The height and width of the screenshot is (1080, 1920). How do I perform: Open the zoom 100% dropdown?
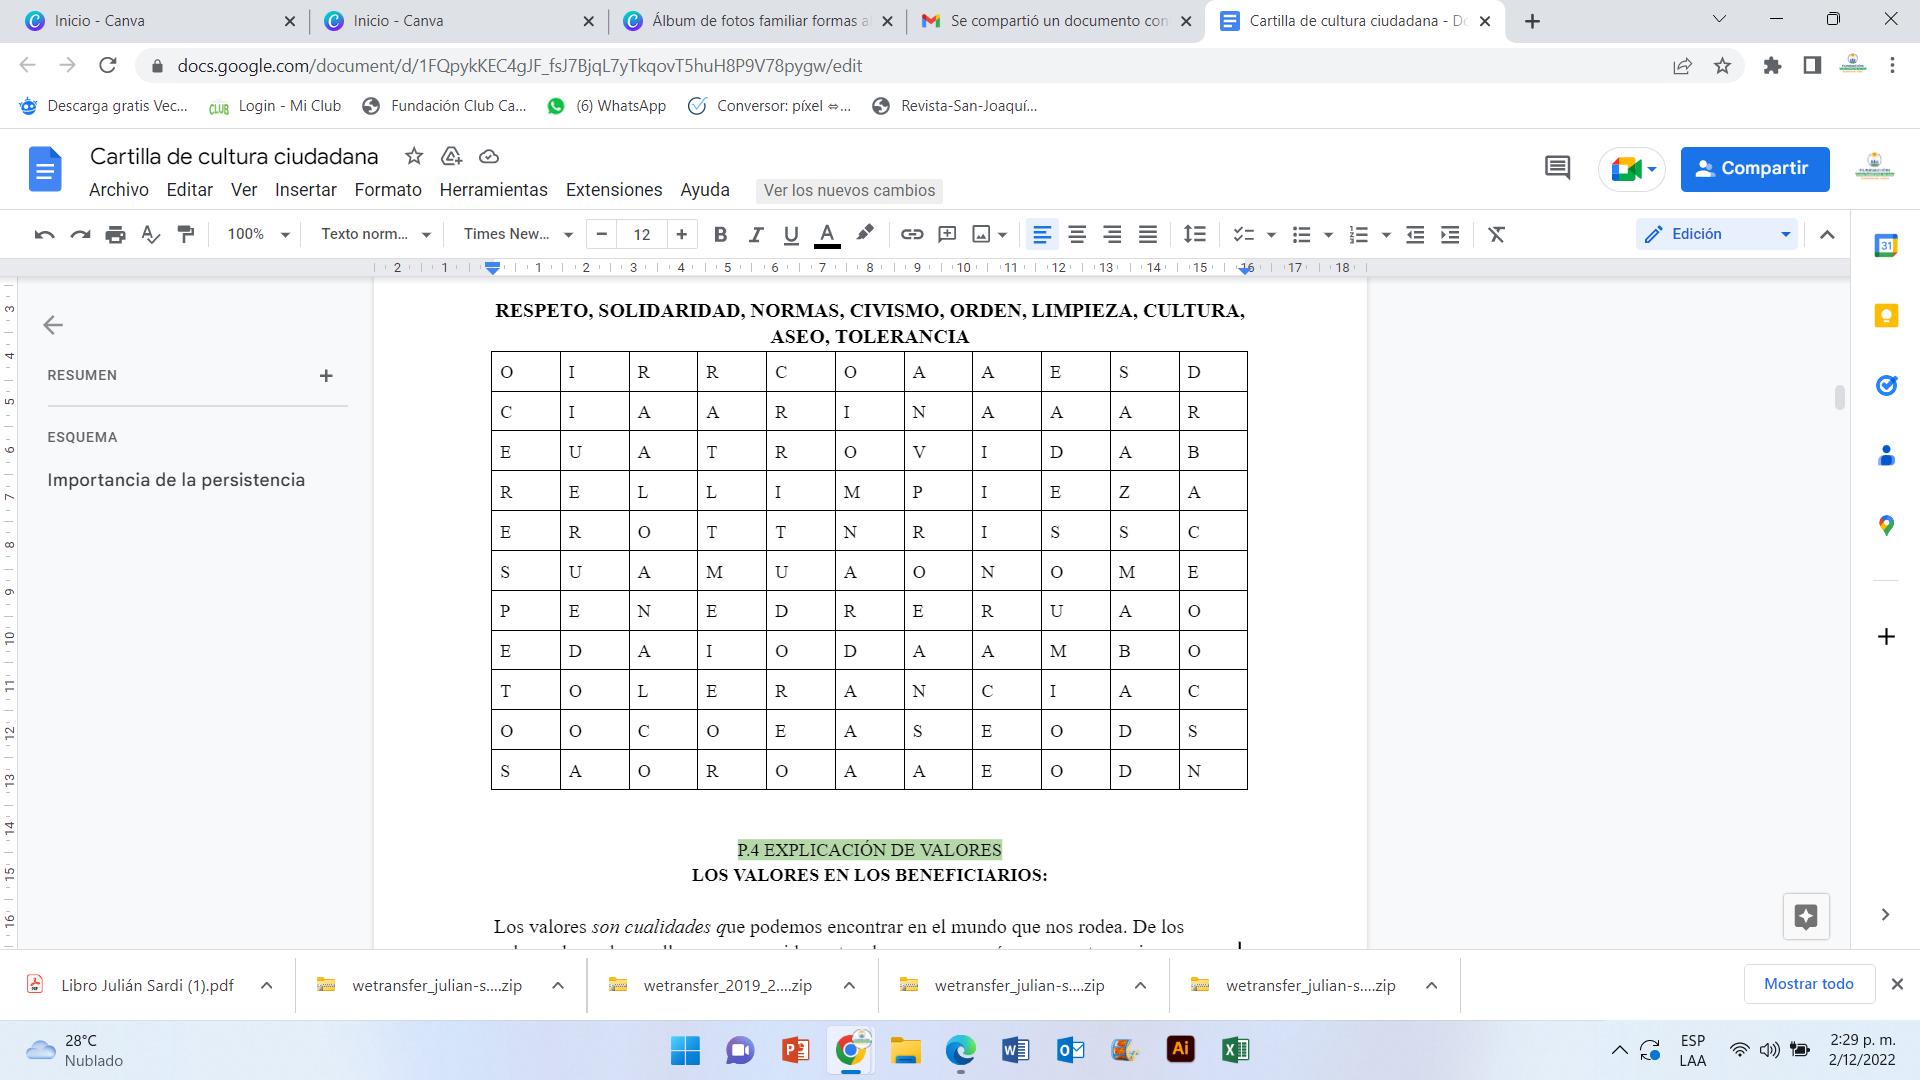[x=257, y=234]
